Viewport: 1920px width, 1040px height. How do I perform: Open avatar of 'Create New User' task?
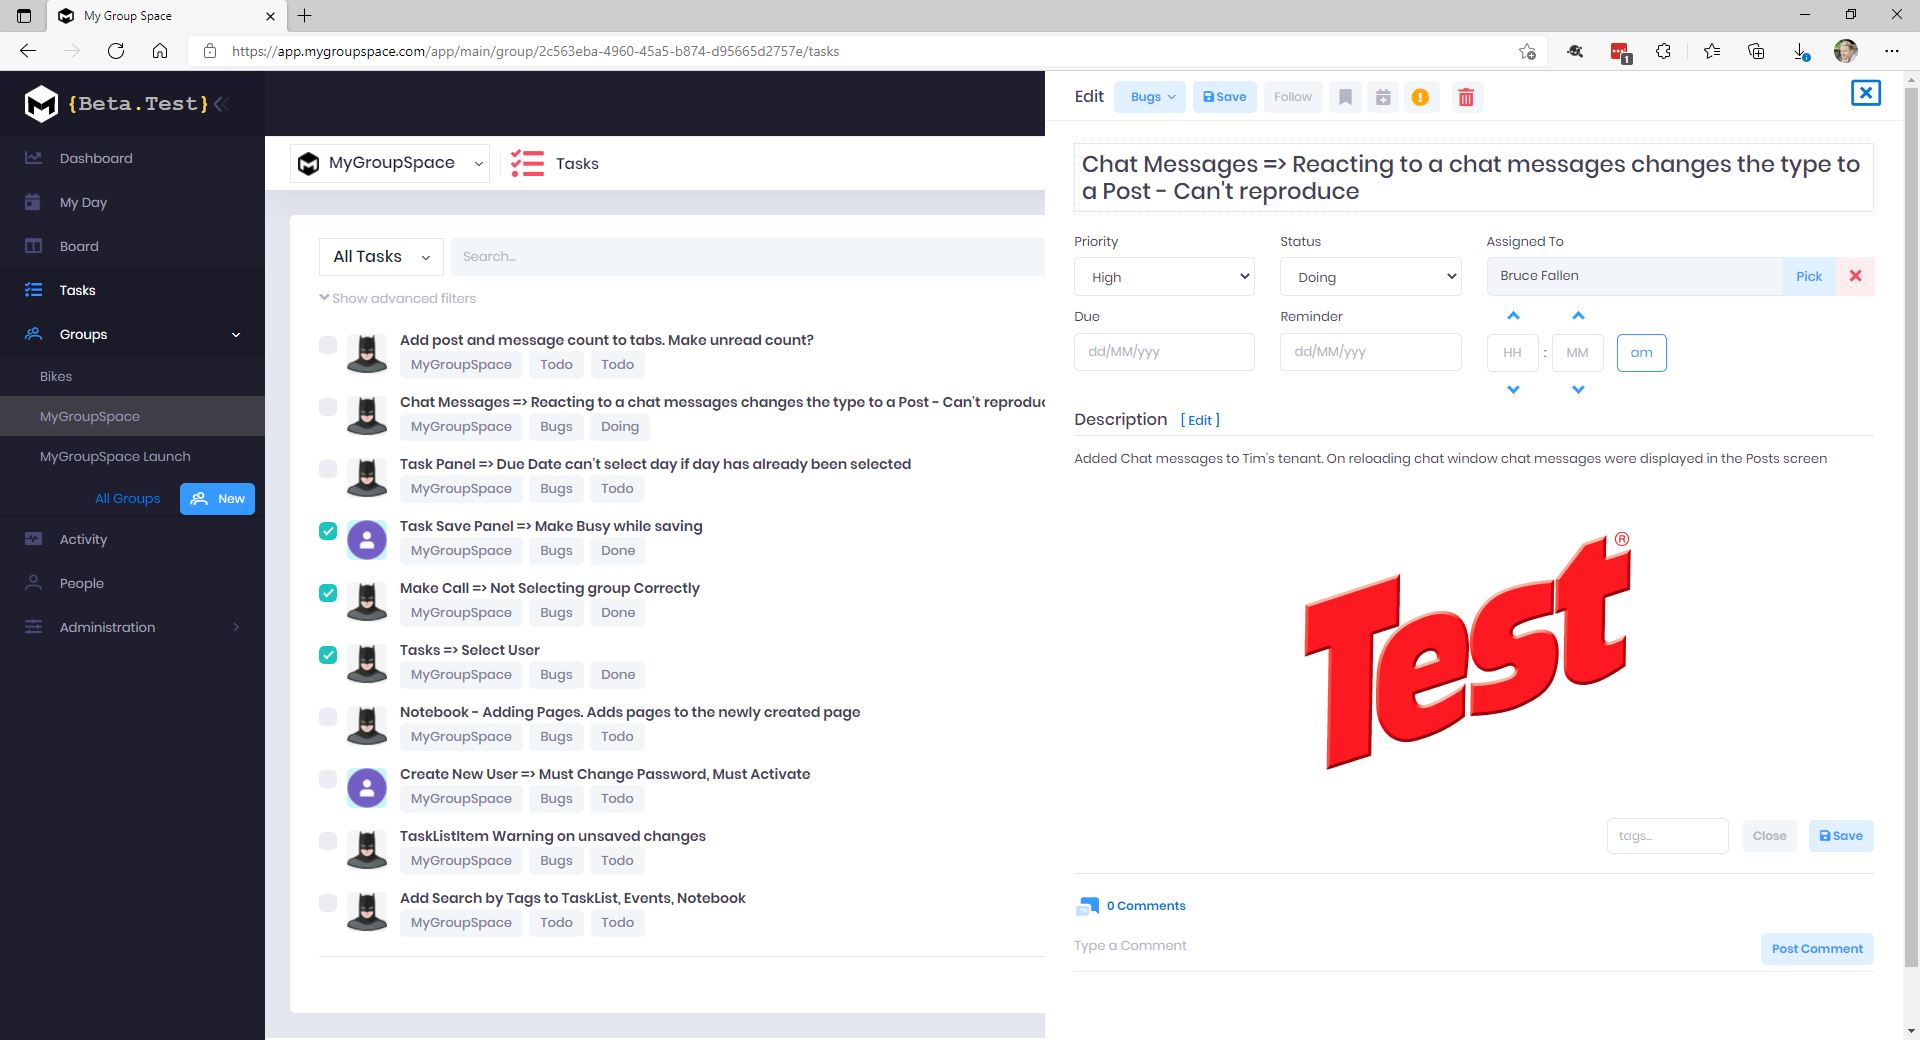tap(367, 788)
